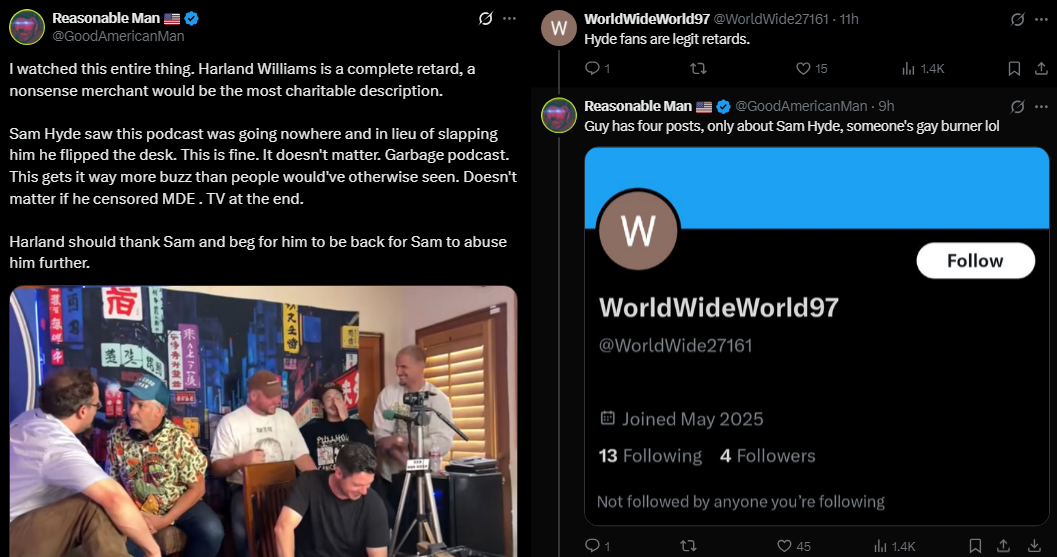Bookmark WorldWideWorld97's tweet
This screenshot has width=1057, height=557.
(x=1014, y=68)
